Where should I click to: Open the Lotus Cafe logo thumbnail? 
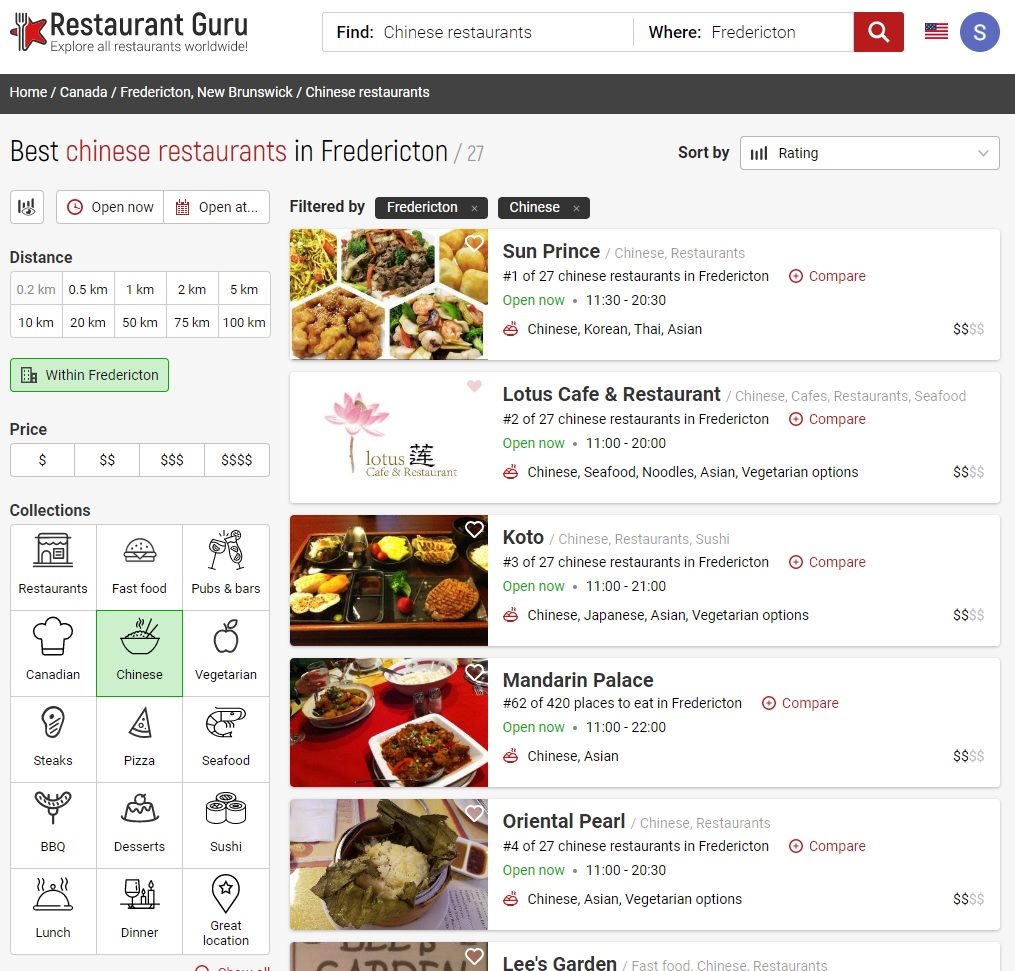[x=388, y=438]
